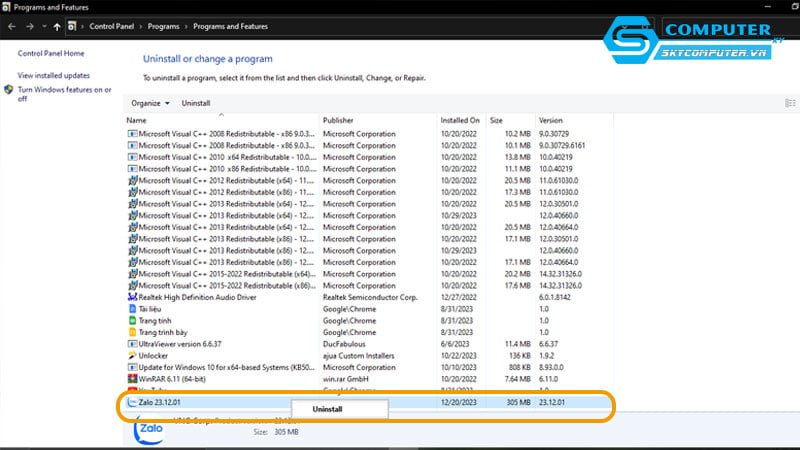Click Uninstall in the toolbar
Image resolution: width=800 pixels, height=450 pixels.
coord(196,103)
